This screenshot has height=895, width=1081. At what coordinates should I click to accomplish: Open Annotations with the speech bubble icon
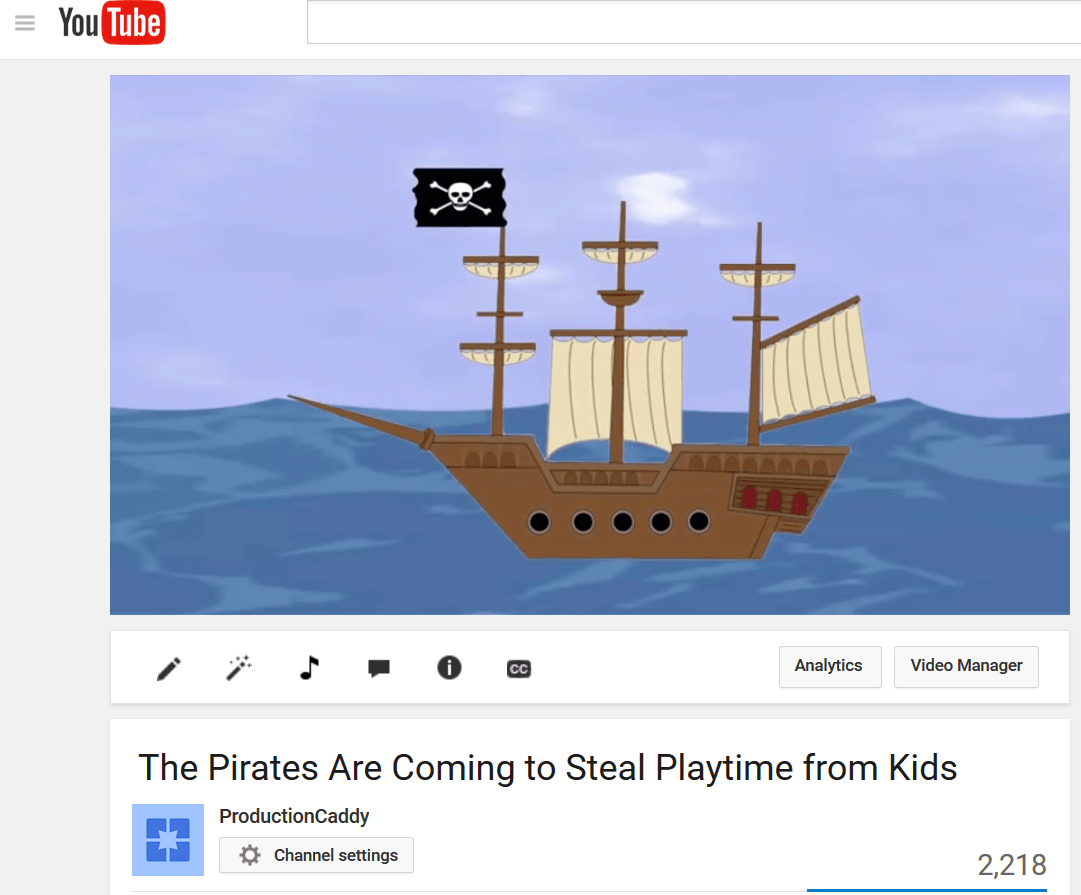point(379,668)
